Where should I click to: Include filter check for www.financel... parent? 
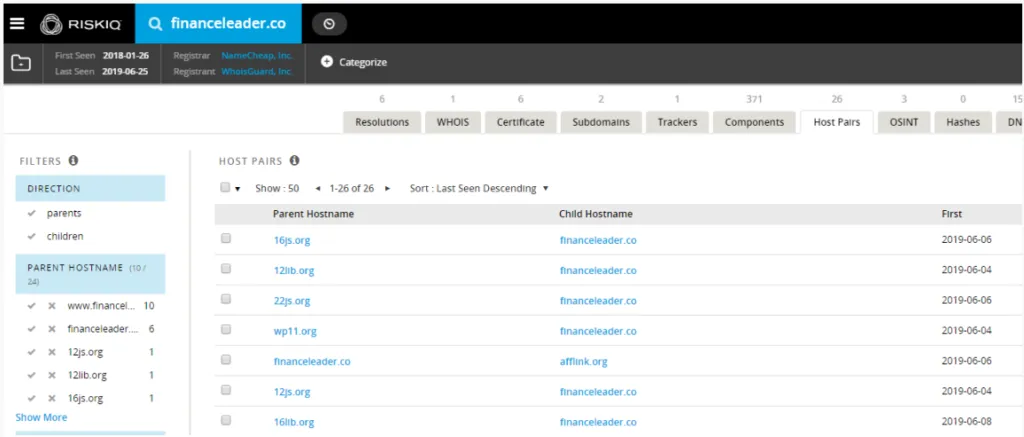(x=31, y=306)
